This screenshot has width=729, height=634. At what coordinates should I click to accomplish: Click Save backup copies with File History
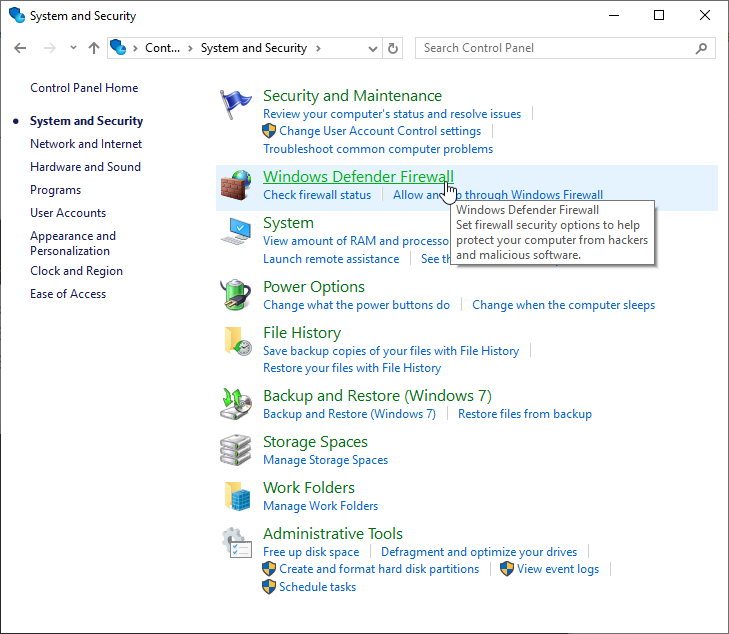point(391,351)
